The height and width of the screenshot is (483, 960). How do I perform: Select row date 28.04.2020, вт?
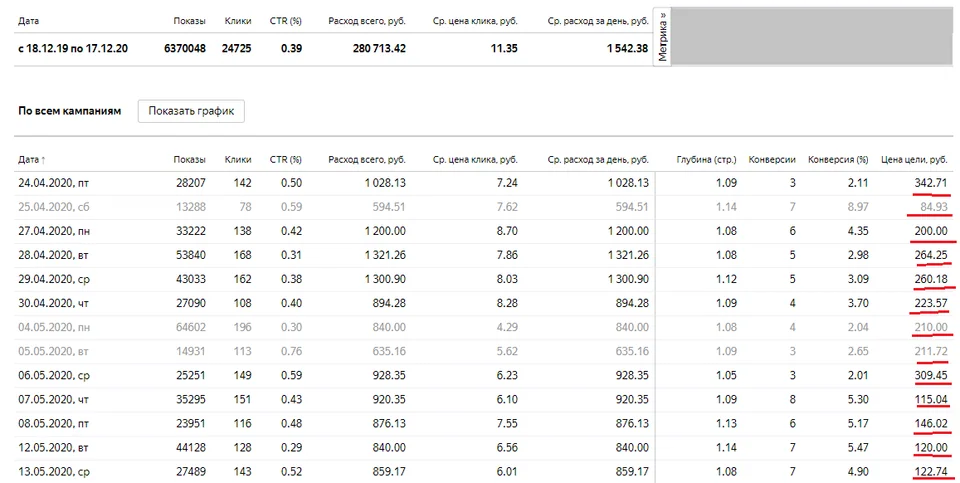coord(53,255)
